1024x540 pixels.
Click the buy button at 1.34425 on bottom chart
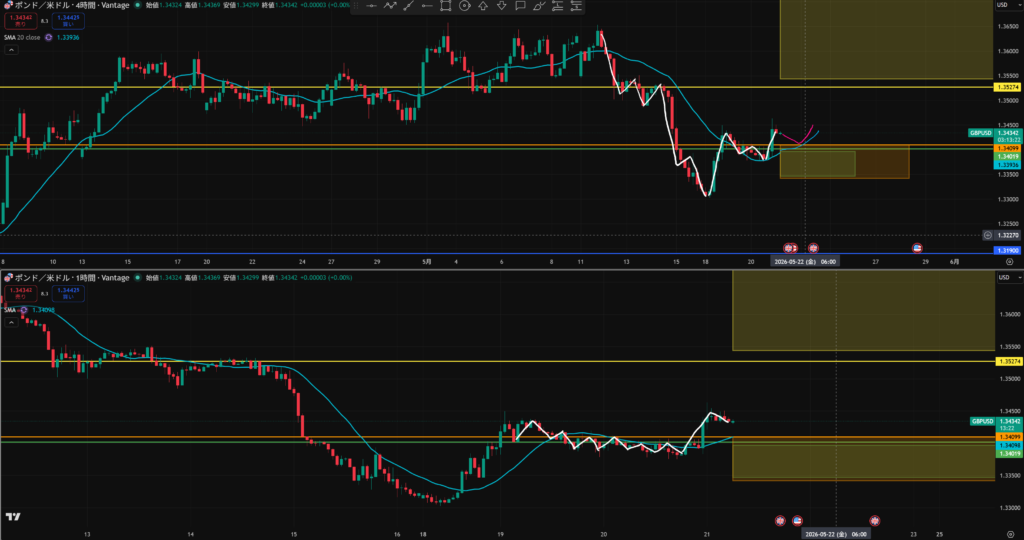pos(68,293)
